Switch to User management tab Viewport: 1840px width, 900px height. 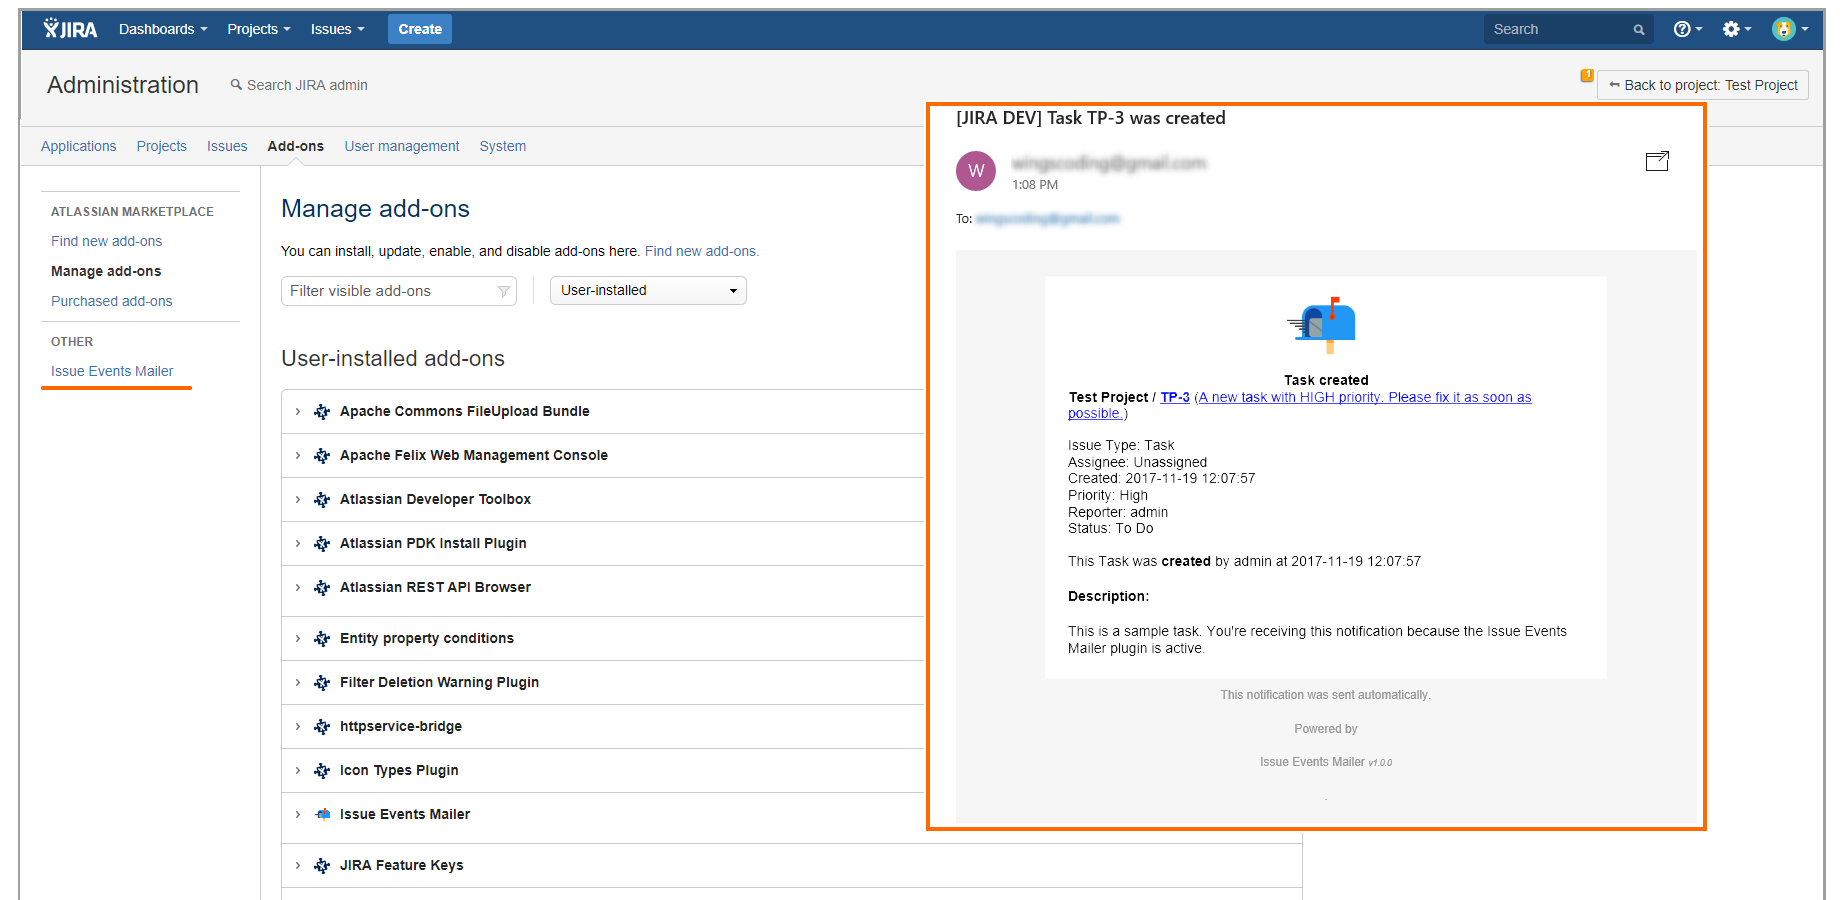point(402,146)
